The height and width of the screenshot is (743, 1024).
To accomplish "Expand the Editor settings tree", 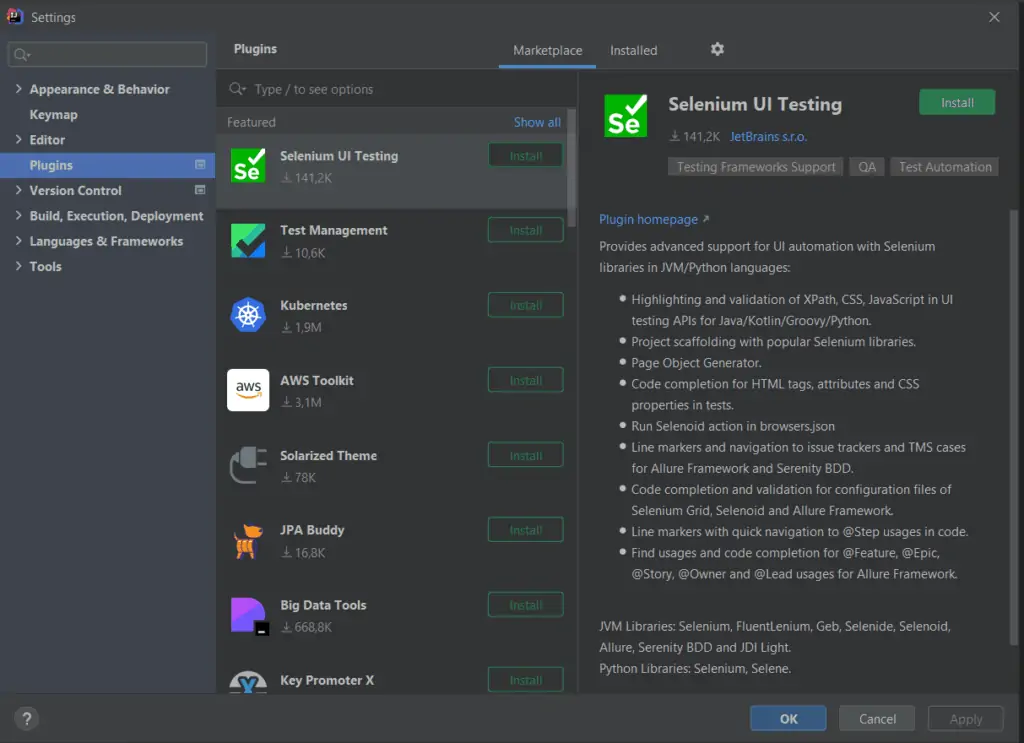I will click(18, 139).
